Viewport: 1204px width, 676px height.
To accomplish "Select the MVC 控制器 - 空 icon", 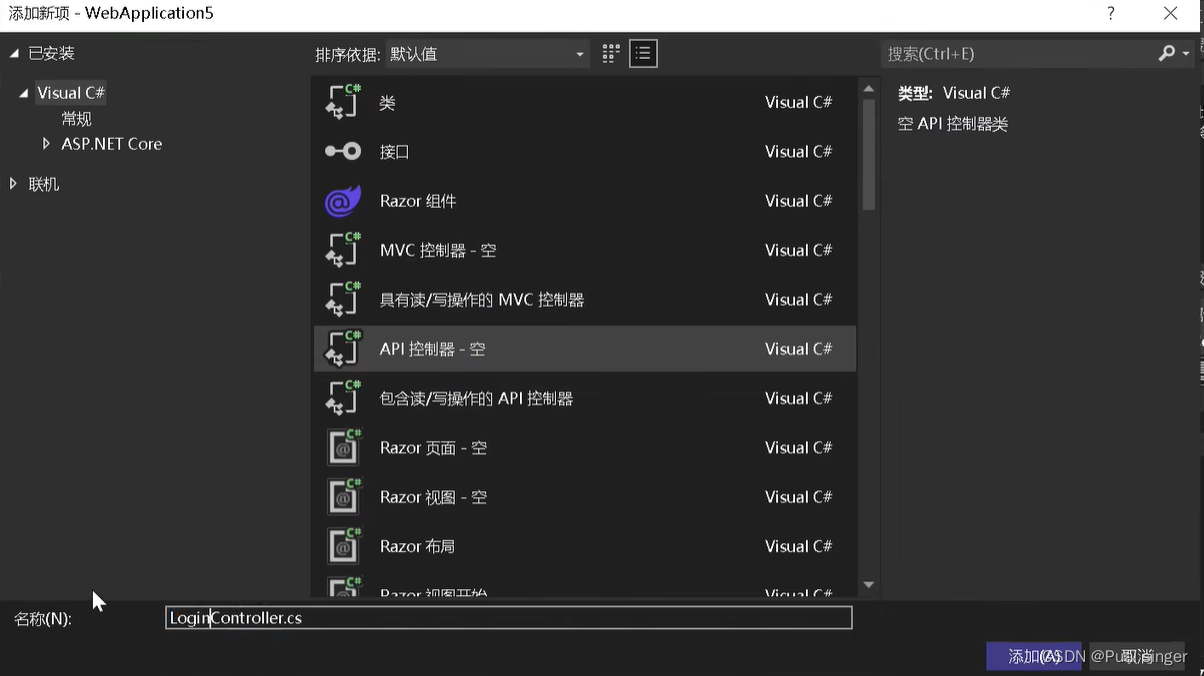I will pyautogui.click(x=343, y=250).
